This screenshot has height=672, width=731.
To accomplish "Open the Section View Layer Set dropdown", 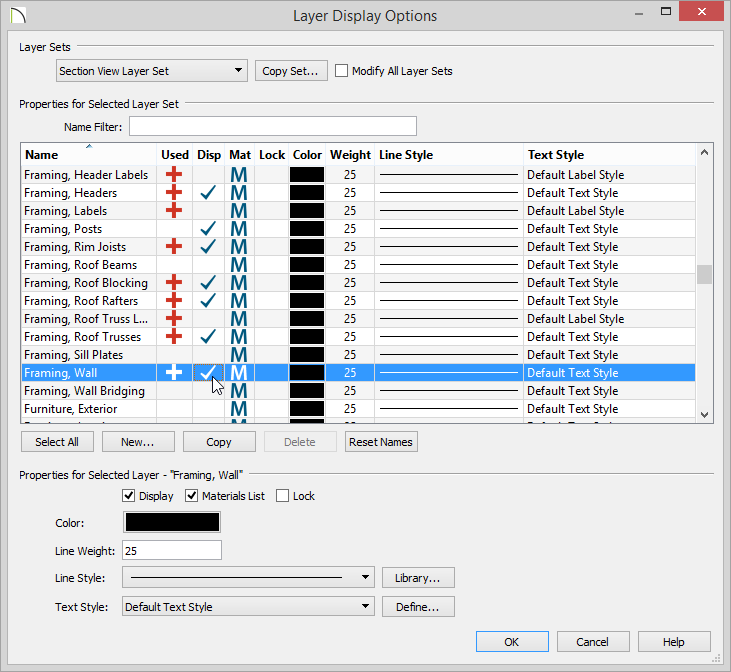I will [152, 71].
